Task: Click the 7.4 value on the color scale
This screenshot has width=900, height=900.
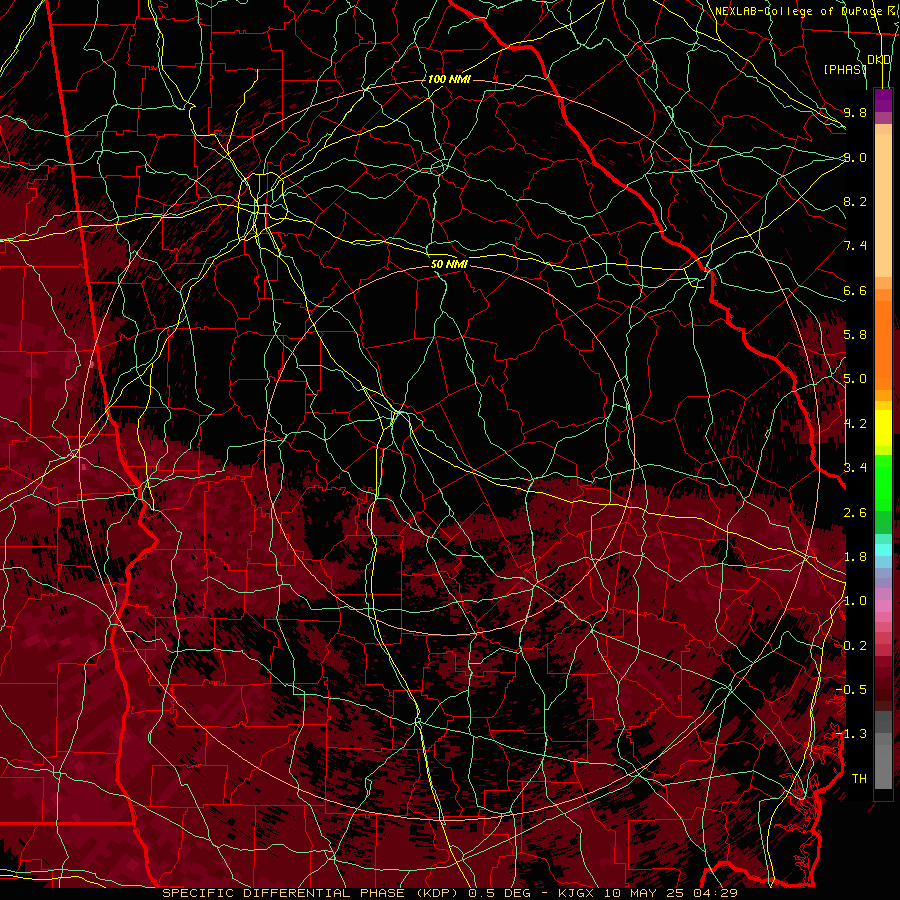Action: point(855,246)
